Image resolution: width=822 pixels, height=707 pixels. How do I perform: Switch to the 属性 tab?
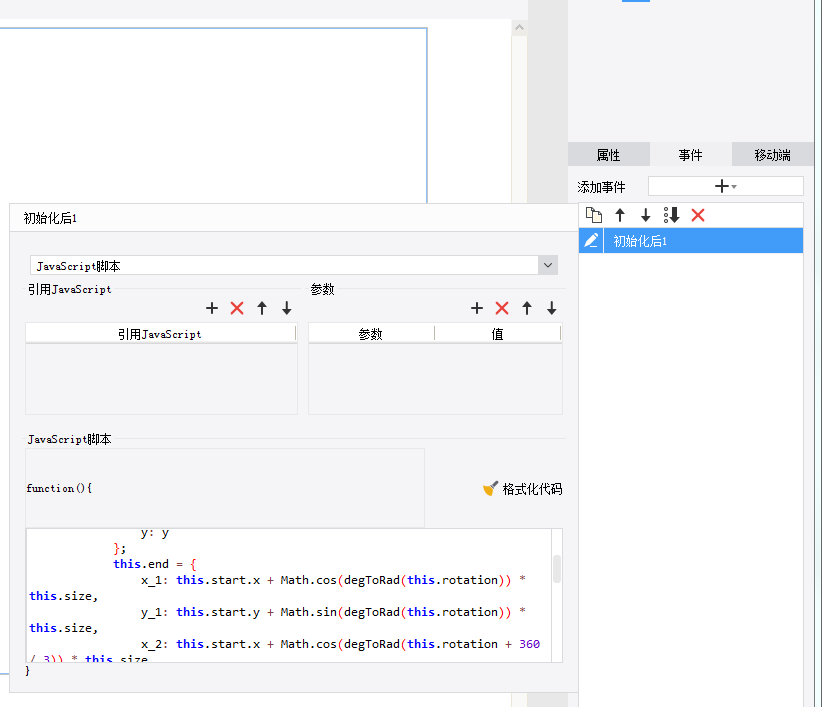[609, 155]
